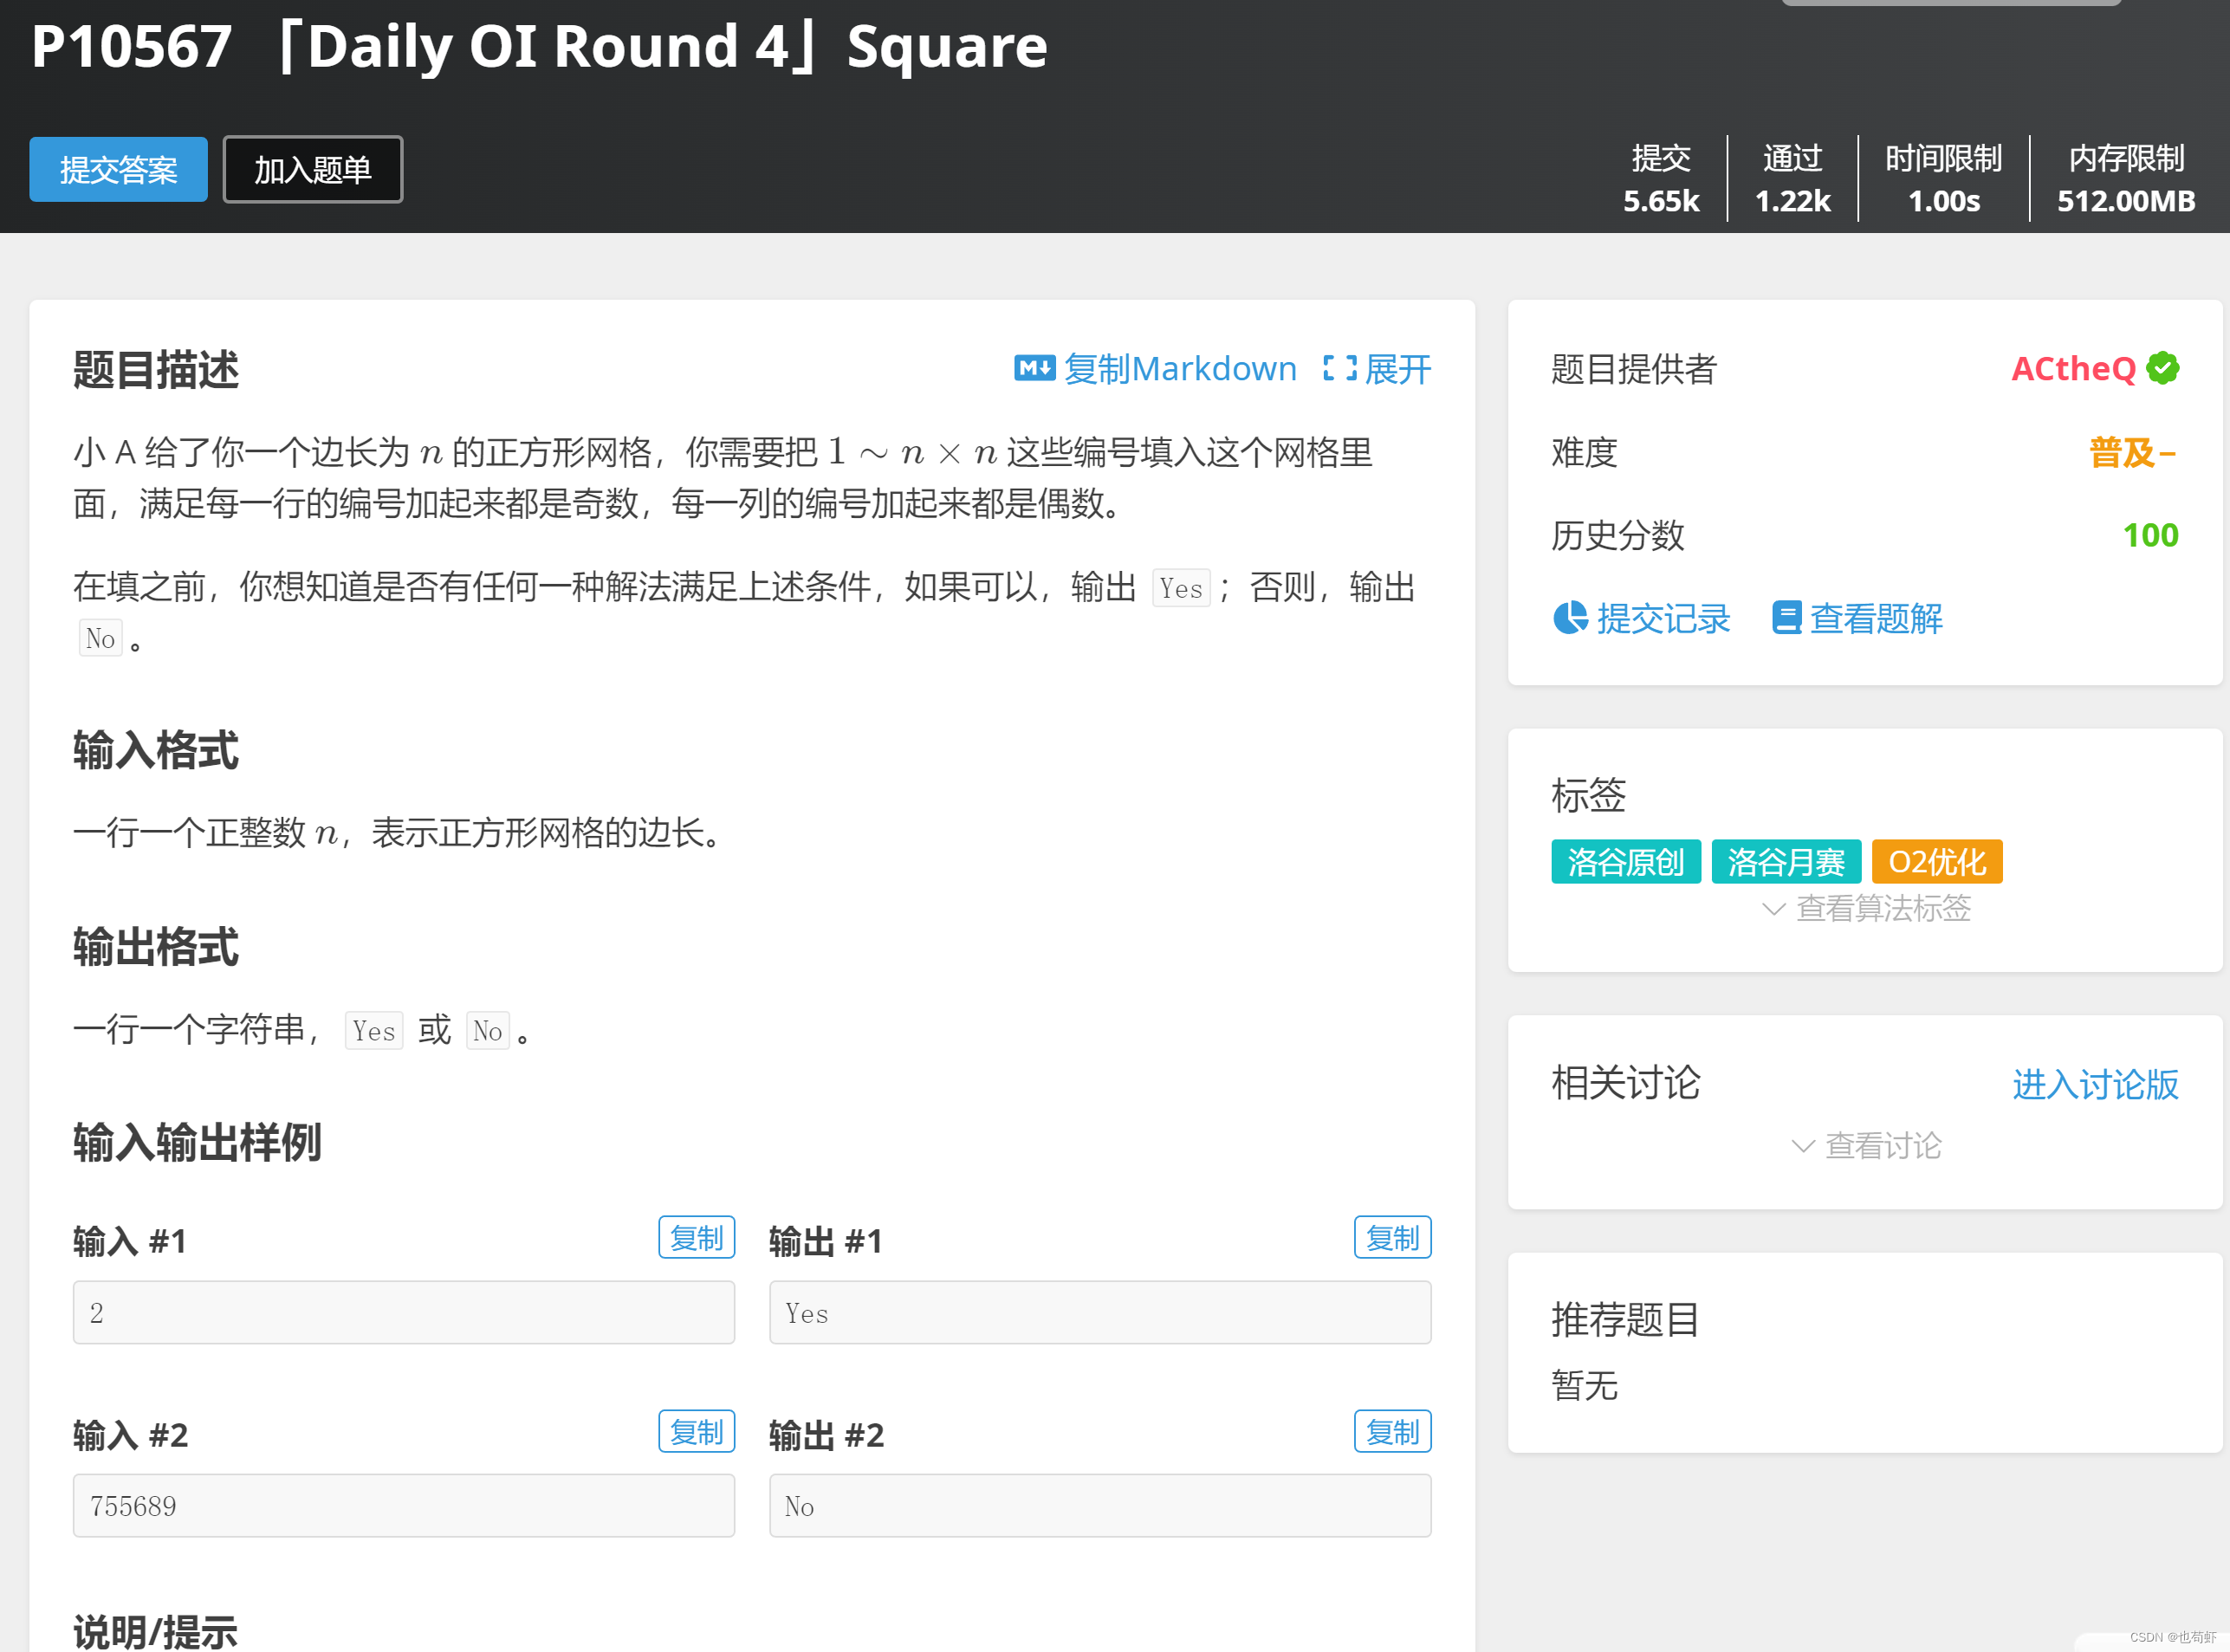
Task: Select the 洛谷月赛 tag
Action: [x=1786, y=862]
